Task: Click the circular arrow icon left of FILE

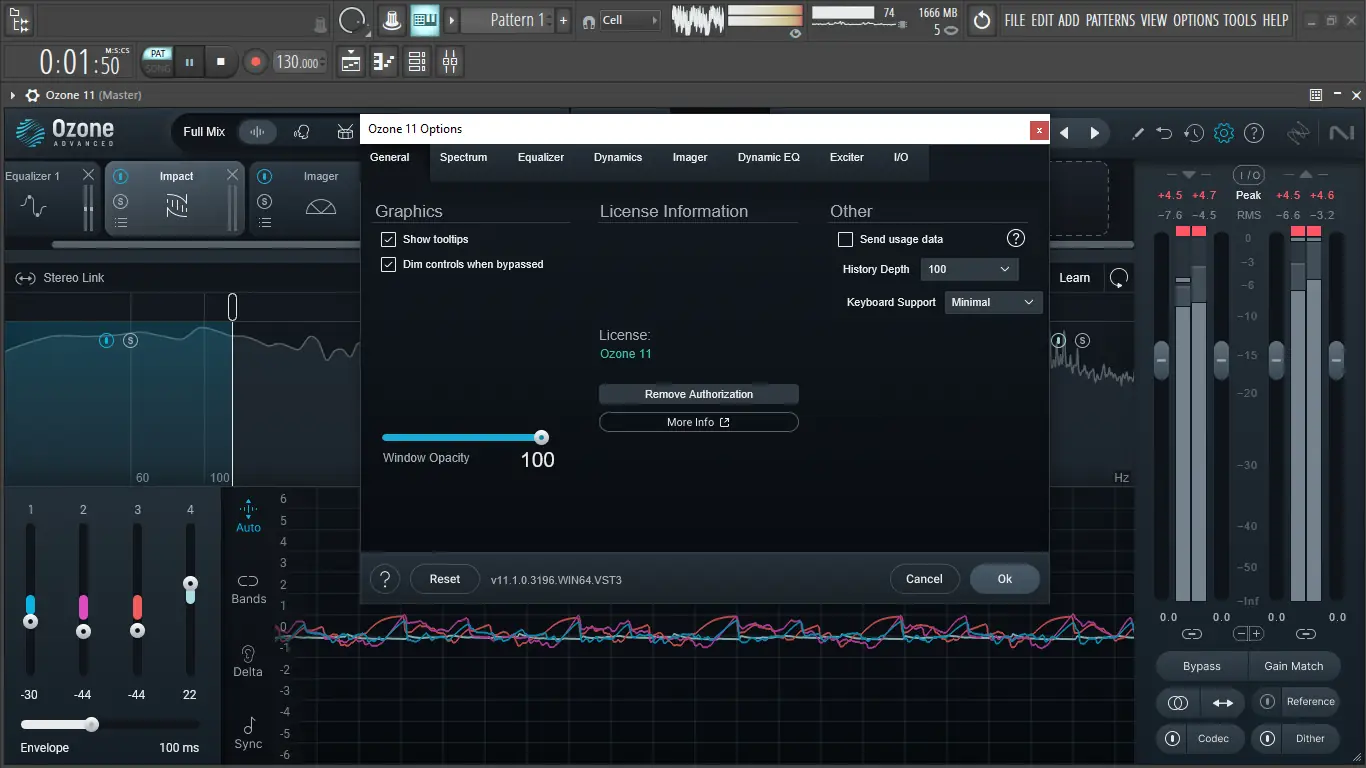Action: pos(982,20)
